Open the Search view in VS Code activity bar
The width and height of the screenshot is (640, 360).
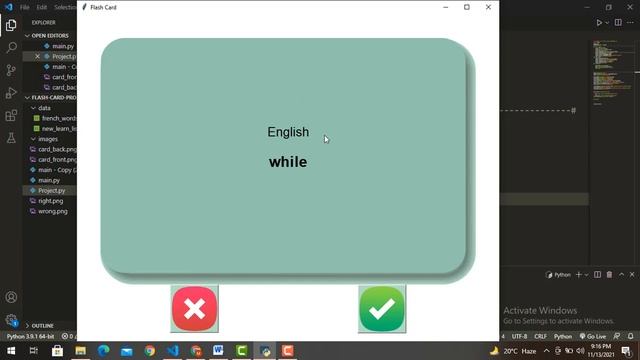click(11, 47)
